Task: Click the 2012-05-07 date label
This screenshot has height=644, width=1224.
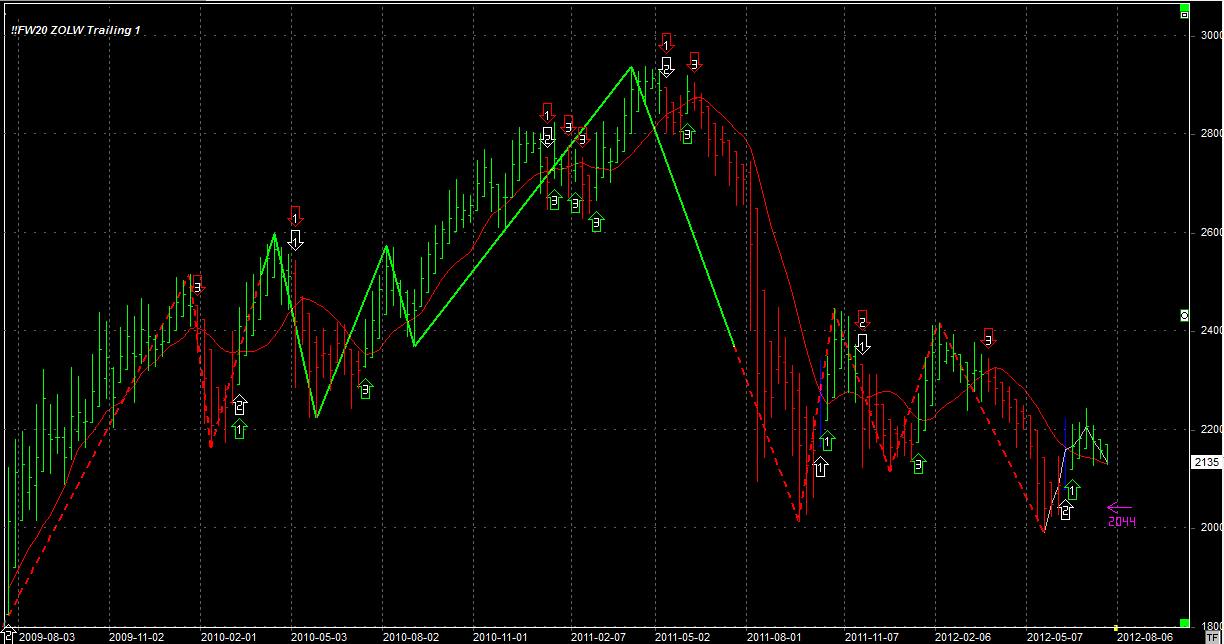Action: [x=1053, y=636]
